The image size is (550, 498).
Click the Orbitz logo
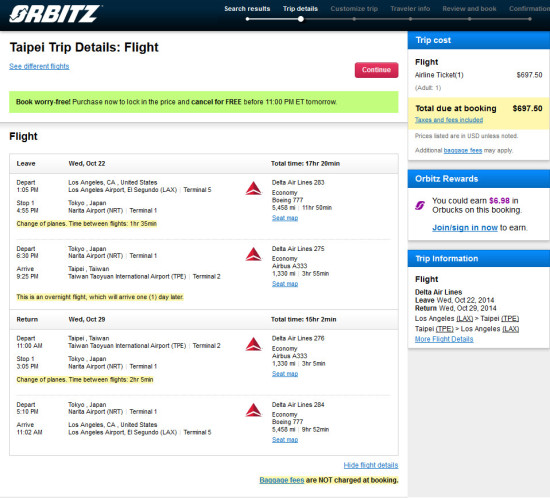point(55,14)
